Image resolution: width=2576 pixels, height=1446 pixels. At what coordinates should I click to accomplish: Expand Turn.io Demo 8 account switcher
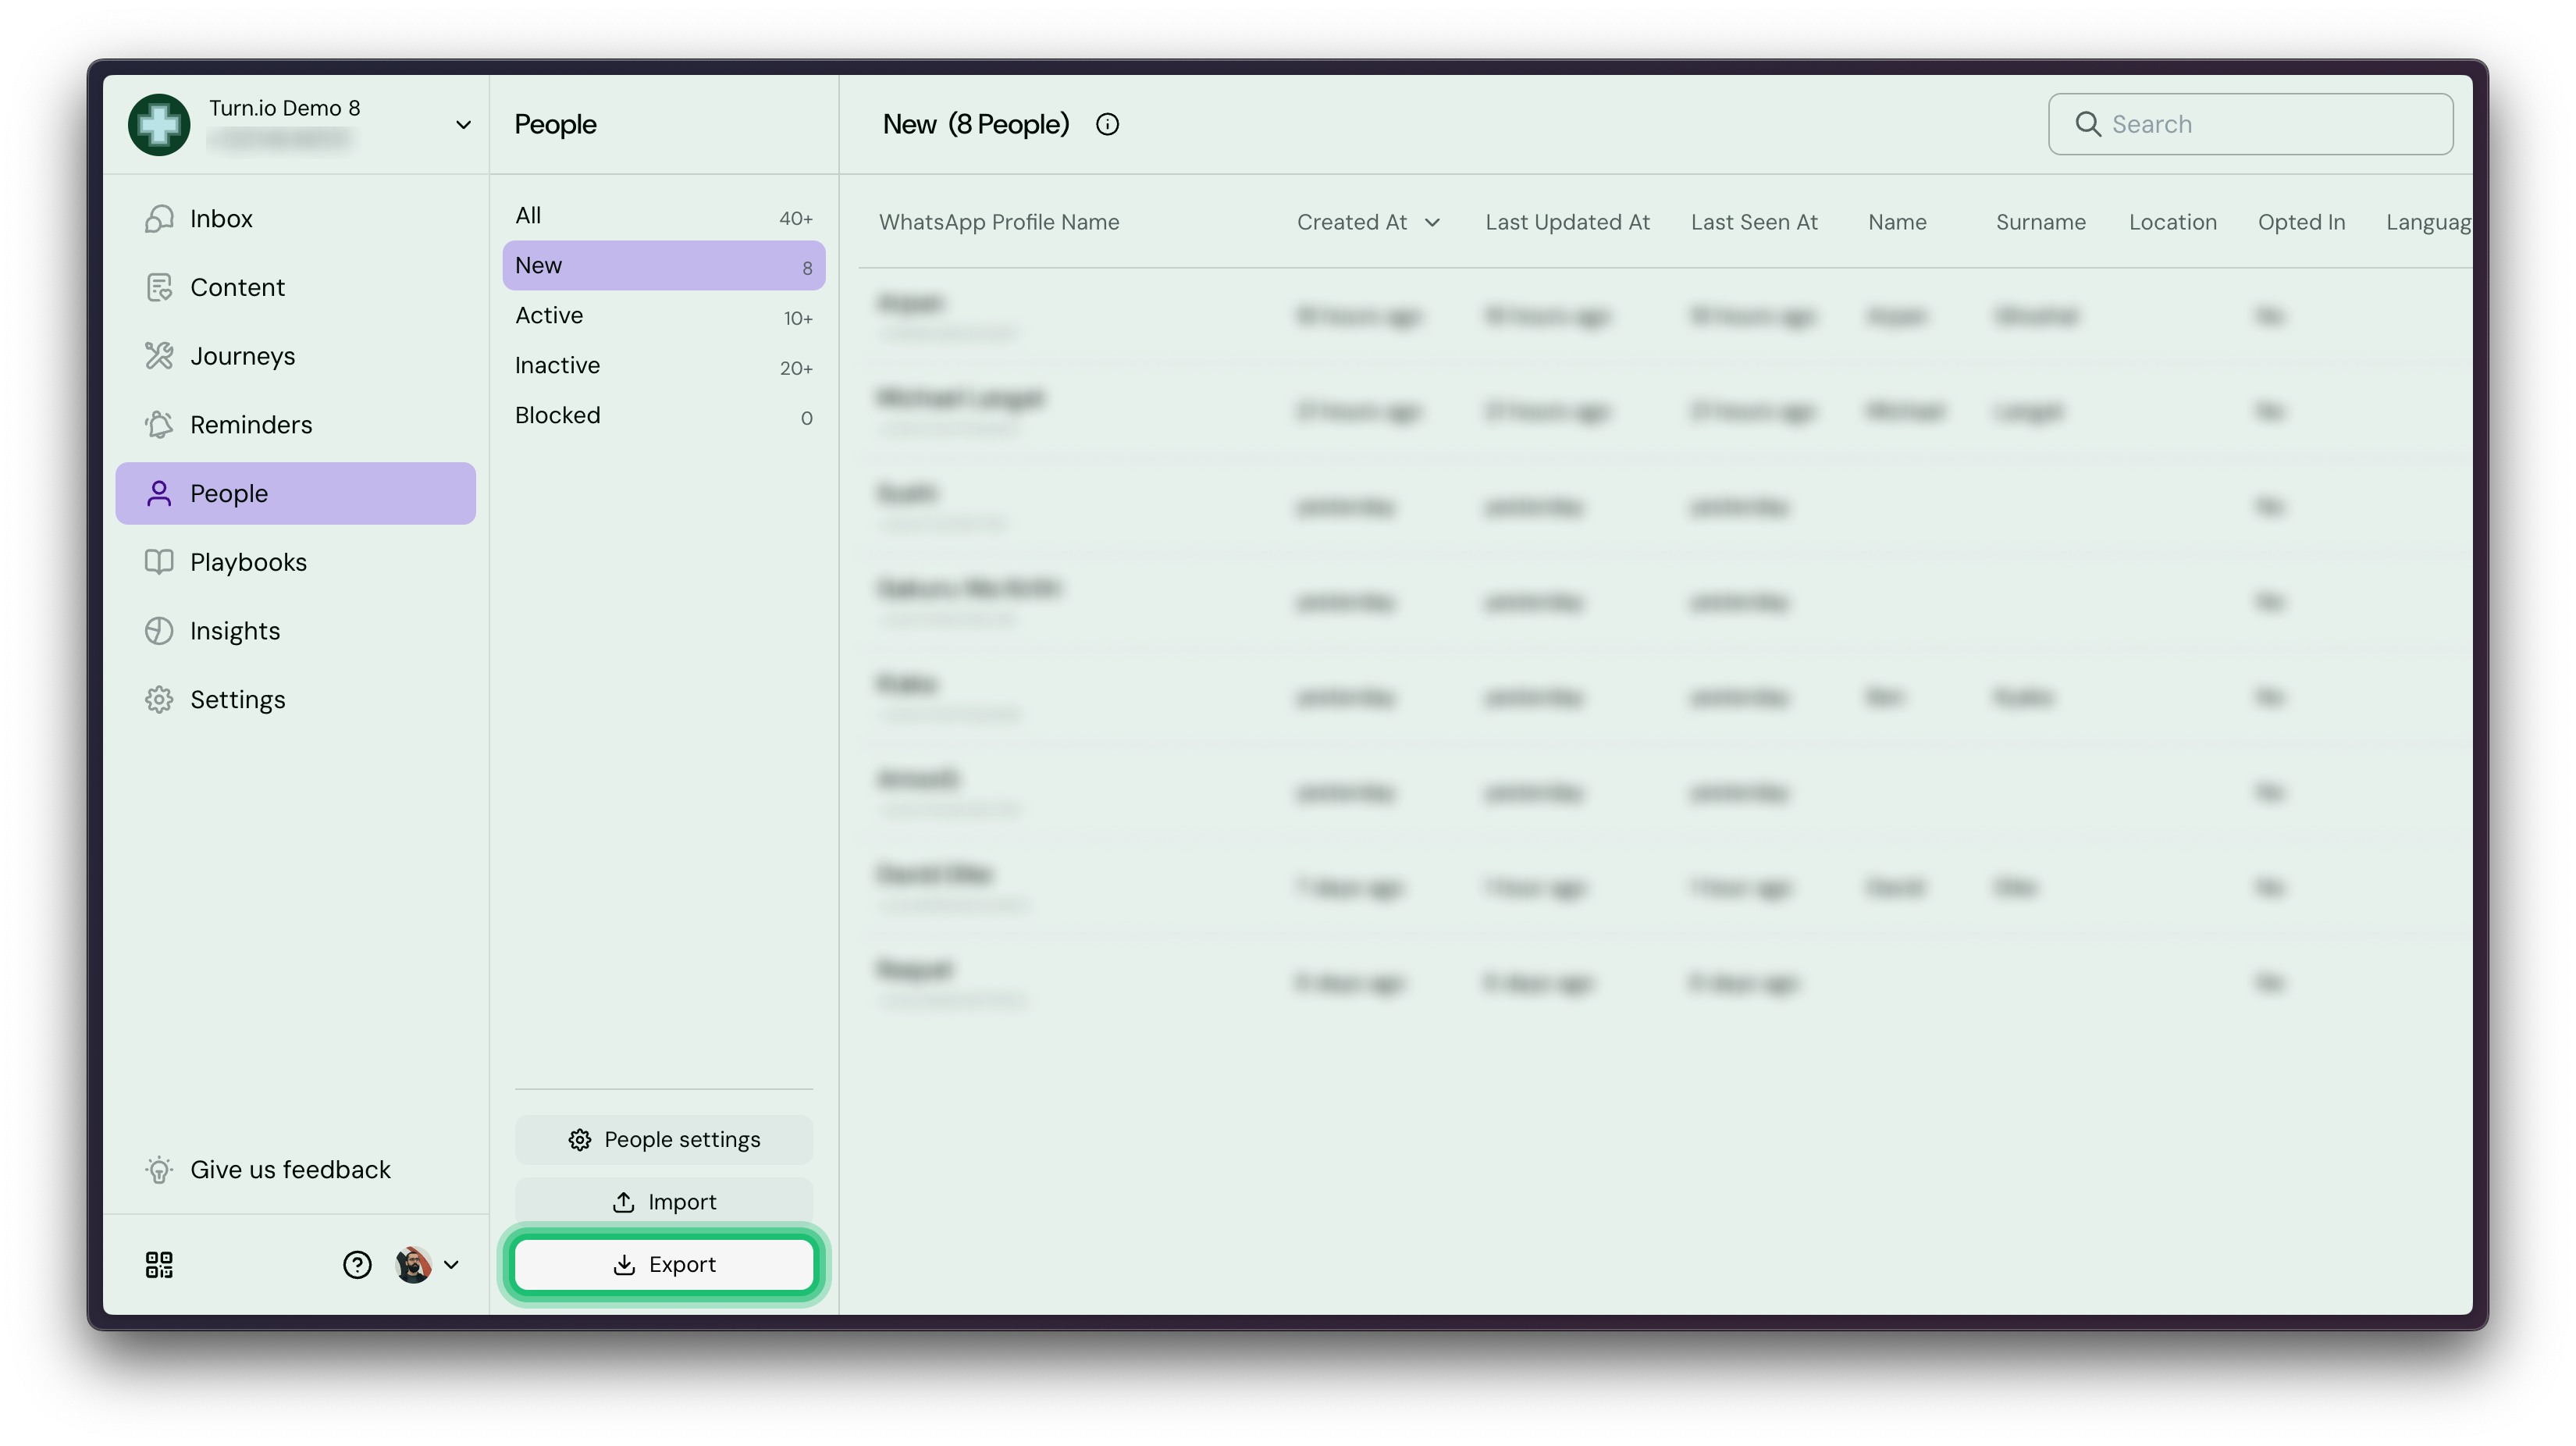[x=463, y=125]
